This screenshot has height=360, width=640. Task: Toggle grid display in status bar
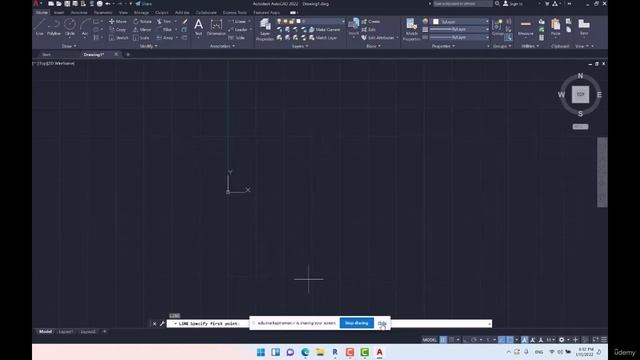[443, 340]
